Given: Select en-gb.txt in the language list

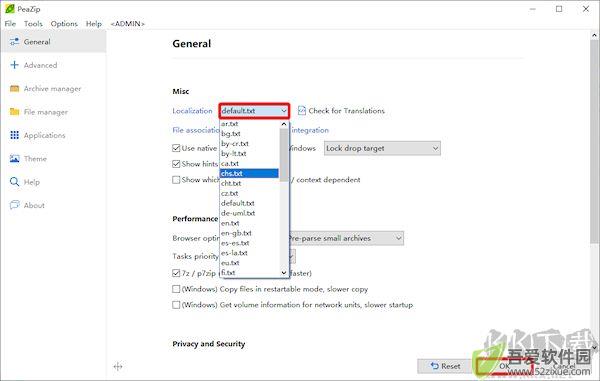Looking at the screenshot, I should tap(249, 233).
